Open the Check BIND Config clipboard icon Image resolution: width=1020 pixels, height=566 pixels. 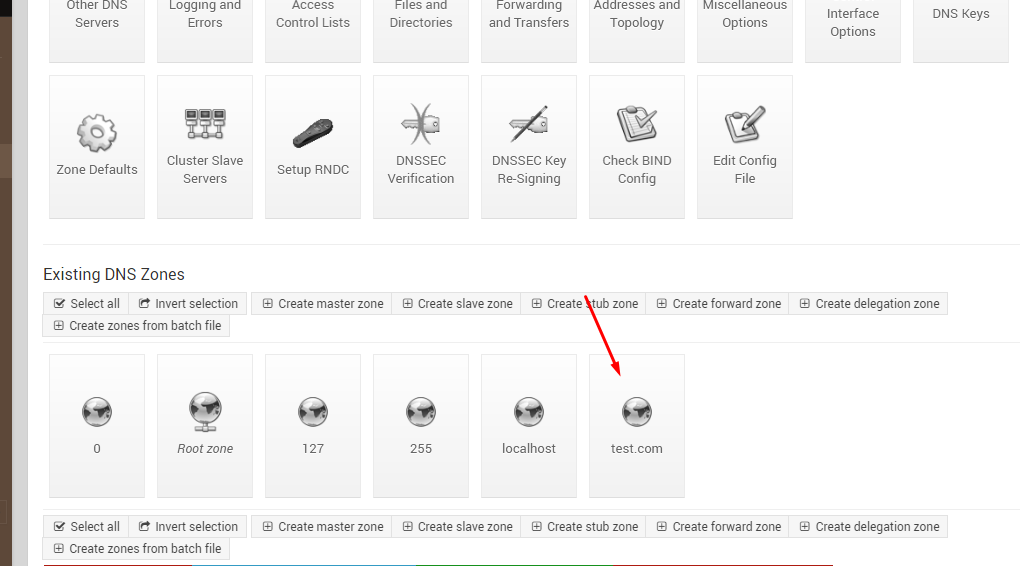point(637,124)
